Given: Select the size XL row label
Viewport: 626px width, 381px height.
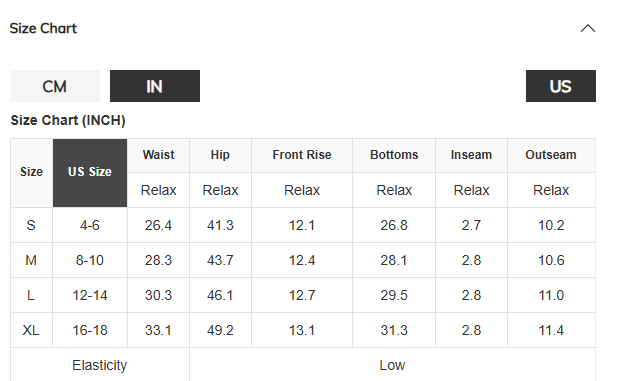Looking at the screenshot, I should (31, 330).
